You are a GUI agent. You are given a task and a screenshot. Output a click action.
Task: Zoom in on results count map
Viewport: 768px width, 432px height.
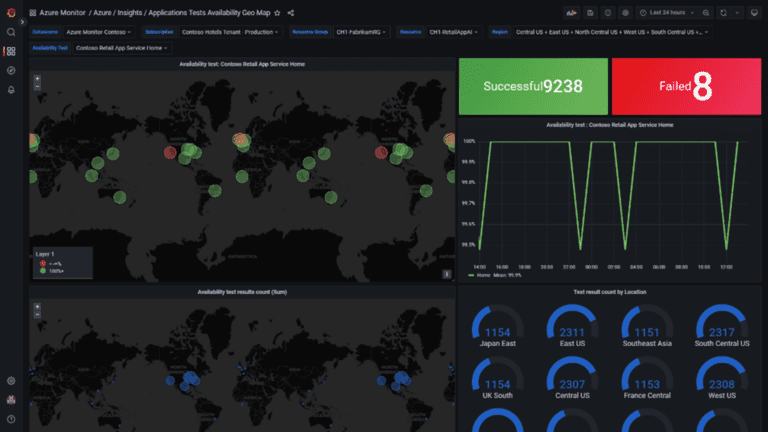click(37, 307)
